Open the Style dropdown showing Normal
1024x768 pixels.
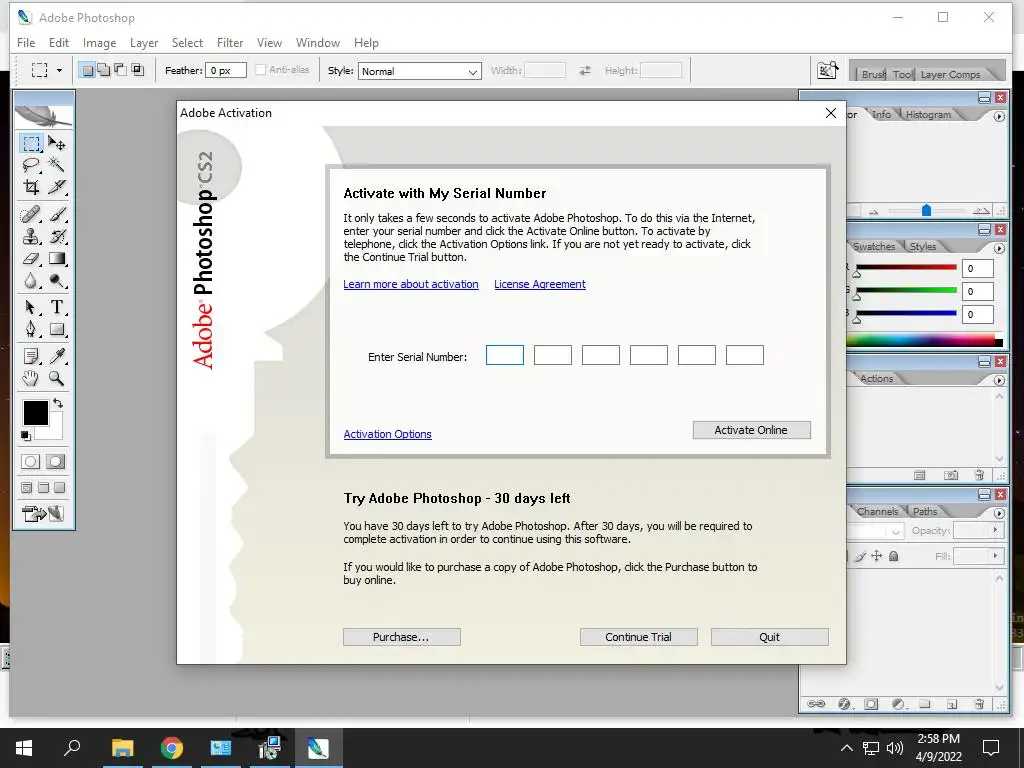coord(419,71)
